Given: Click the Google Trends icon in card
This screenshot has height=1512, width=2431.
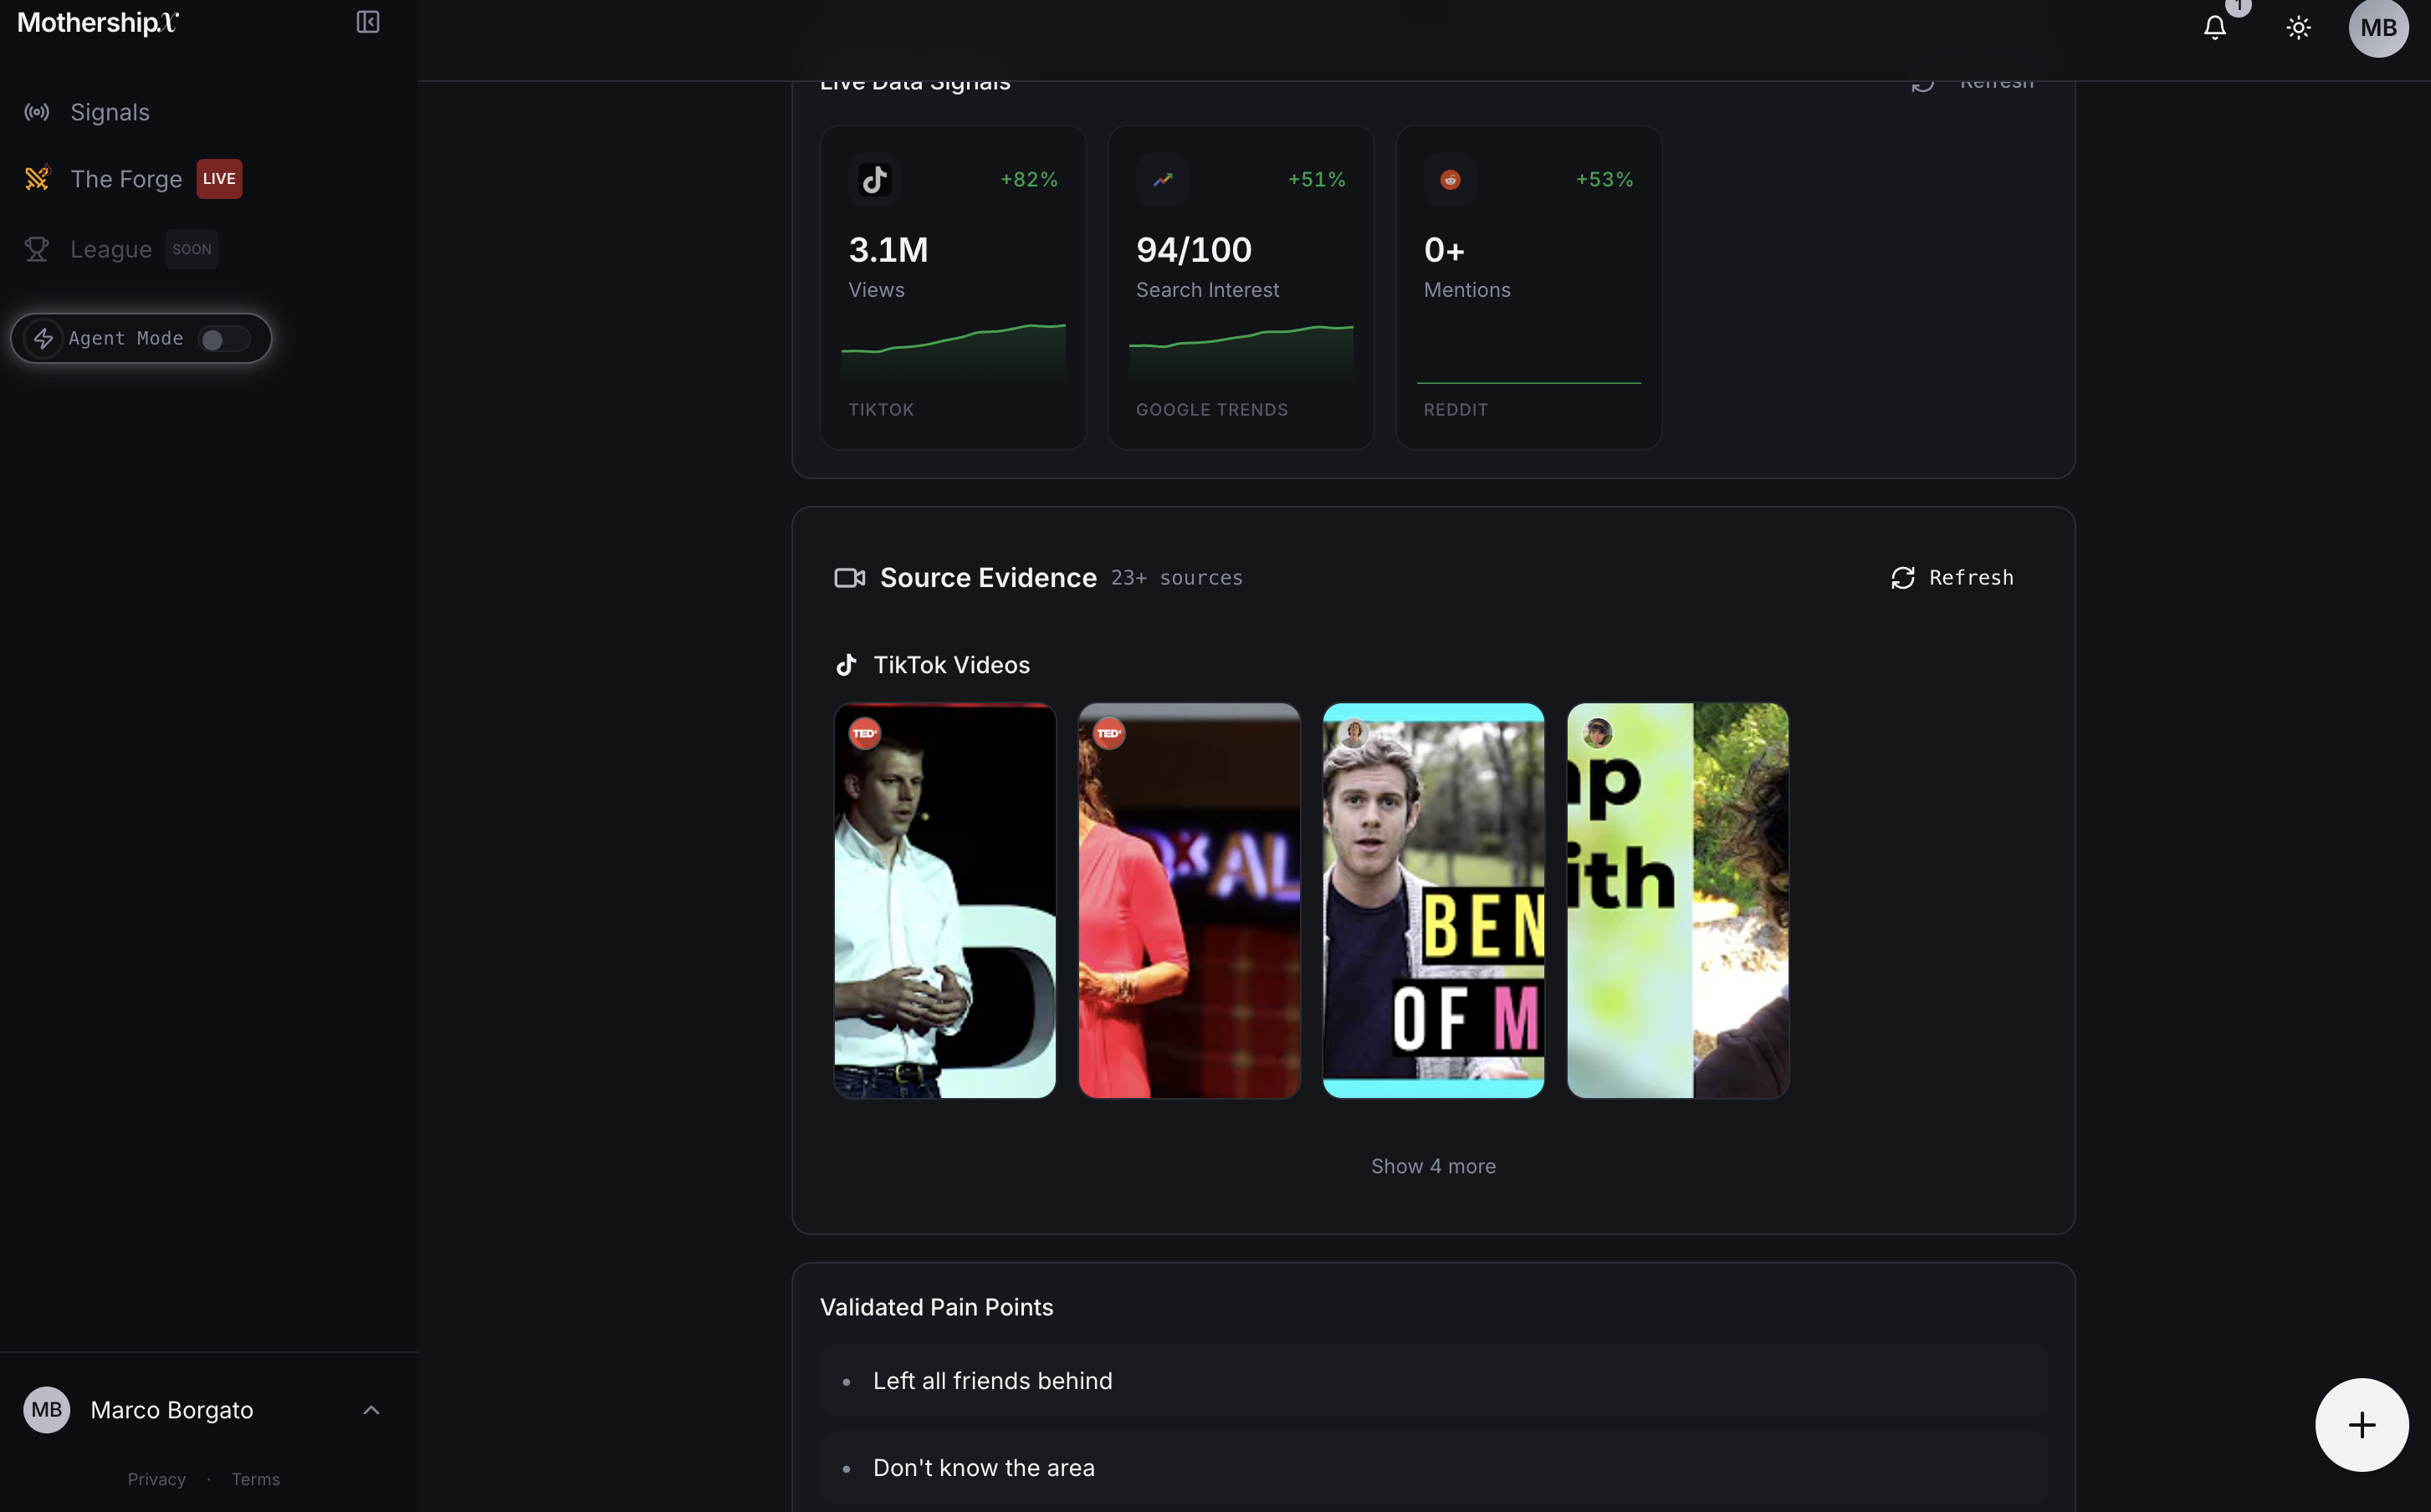Looking at the screenshot, I should (1162, 180).
